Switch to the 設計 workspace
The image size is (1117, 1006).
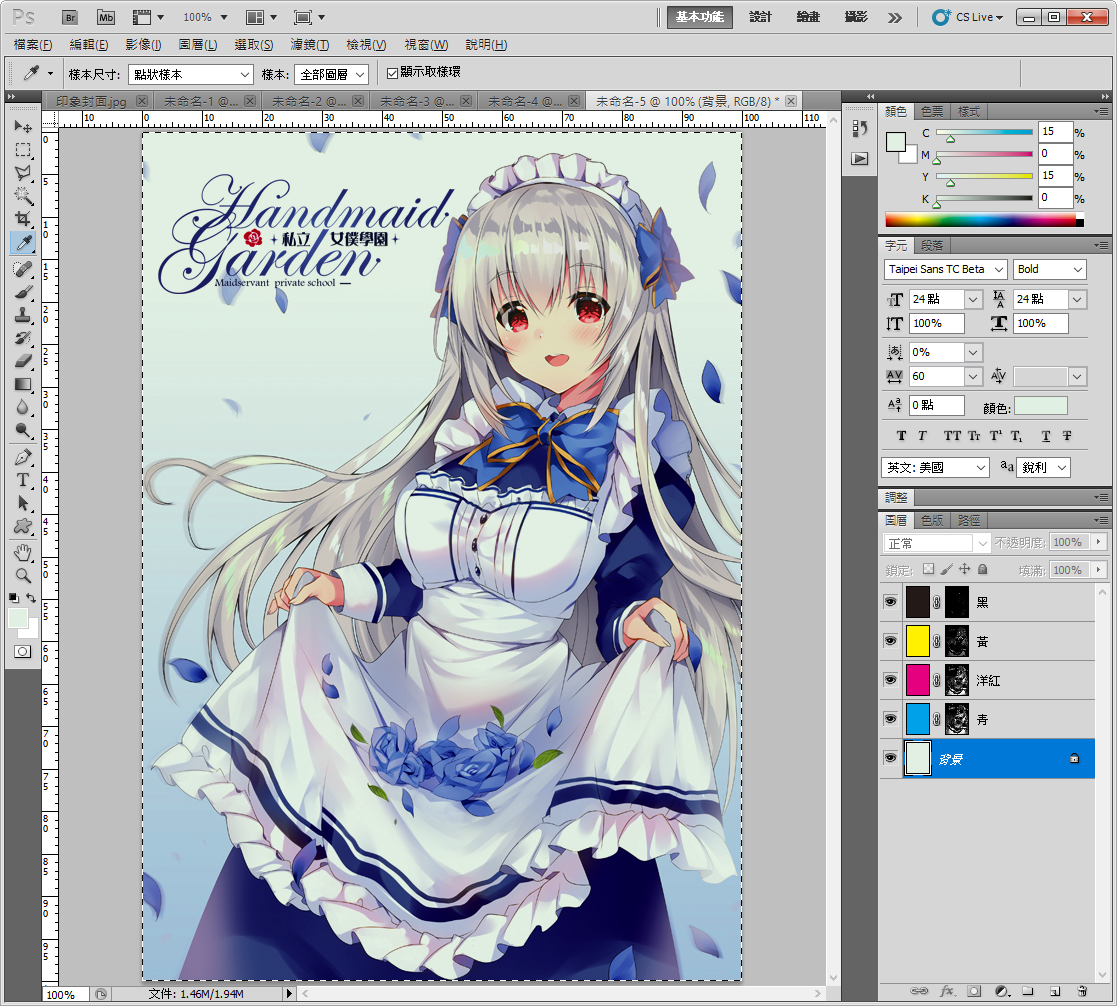click(x=760, y=17)
